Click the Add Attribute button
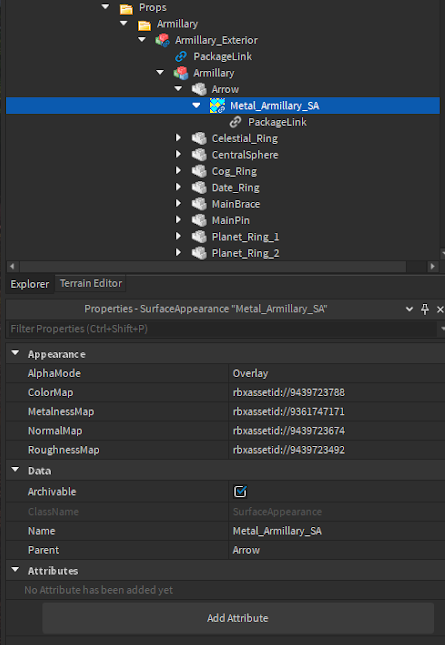This screenshot has width=445, height=645. click(238, 618)
